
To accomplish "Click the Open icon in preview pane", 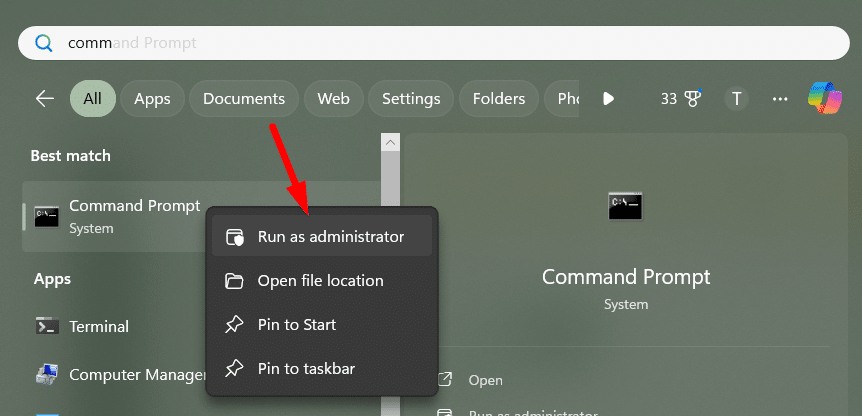I will [444, 380].
